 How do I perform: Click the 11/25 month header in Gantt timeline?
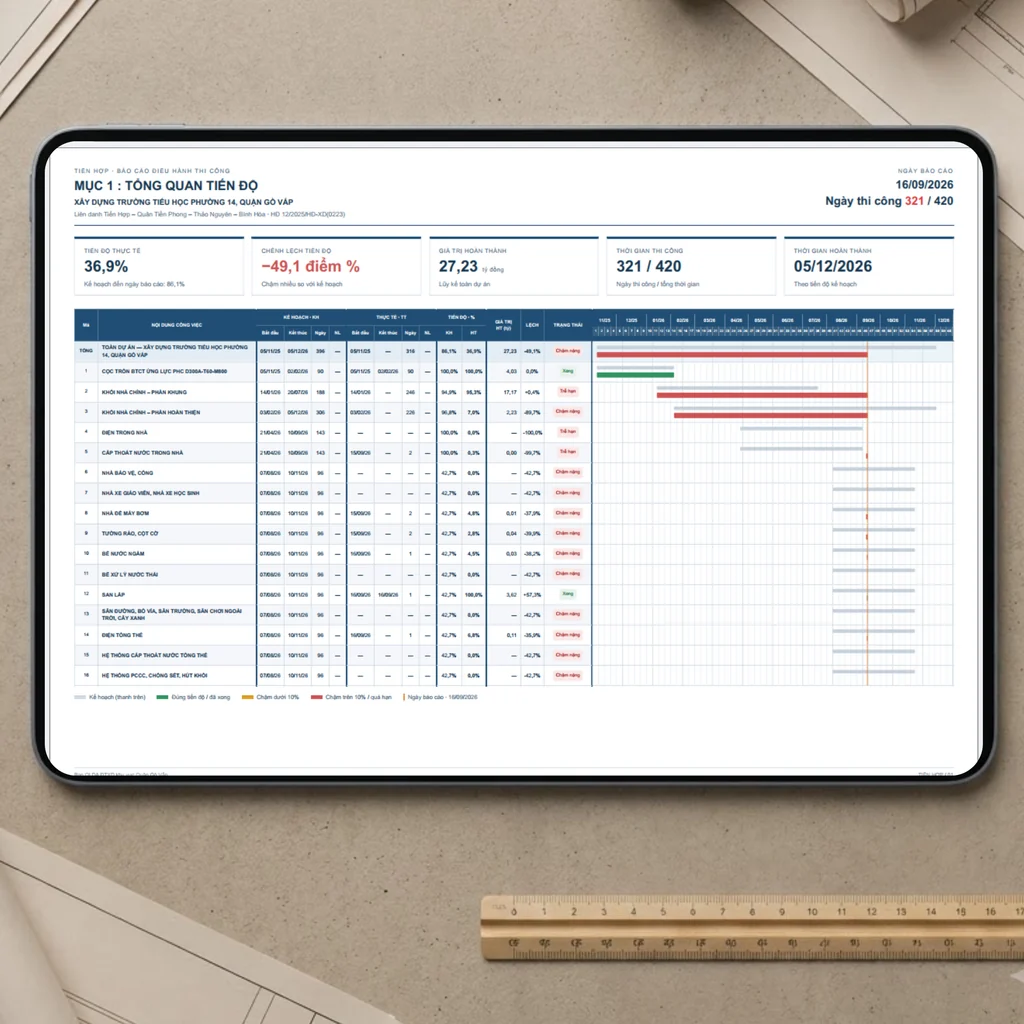coord(605,321)
